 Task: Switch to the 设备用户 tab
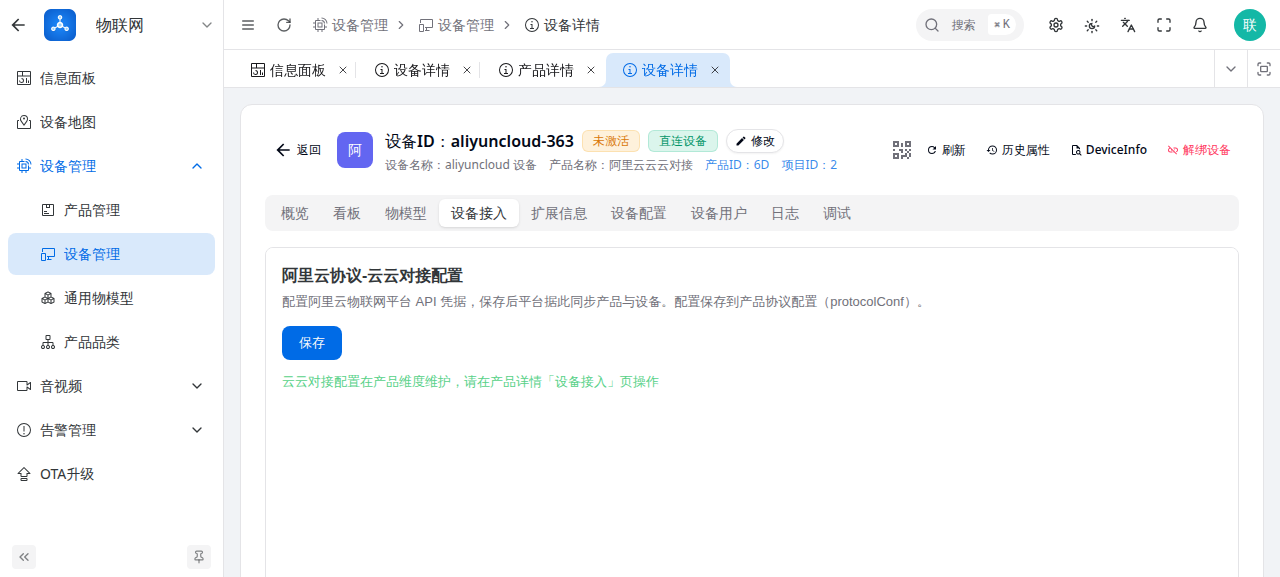tap(719, 213)
